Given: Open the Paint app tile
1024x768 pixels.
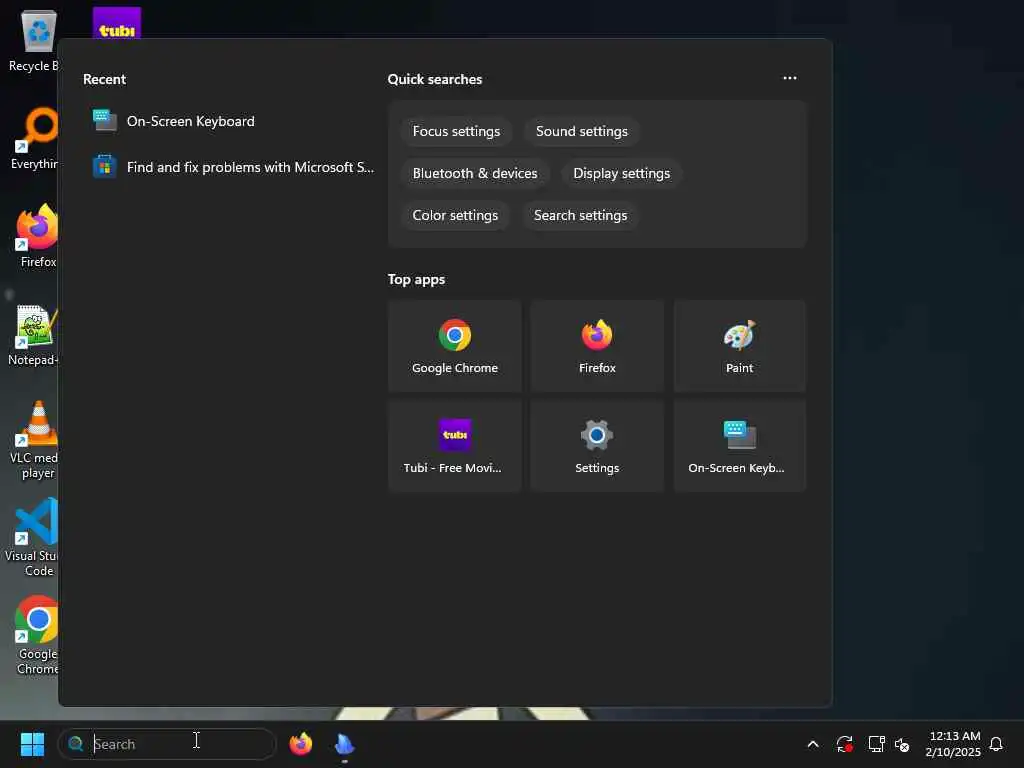Looking at the screenshot, I should (x=739, y=346).
